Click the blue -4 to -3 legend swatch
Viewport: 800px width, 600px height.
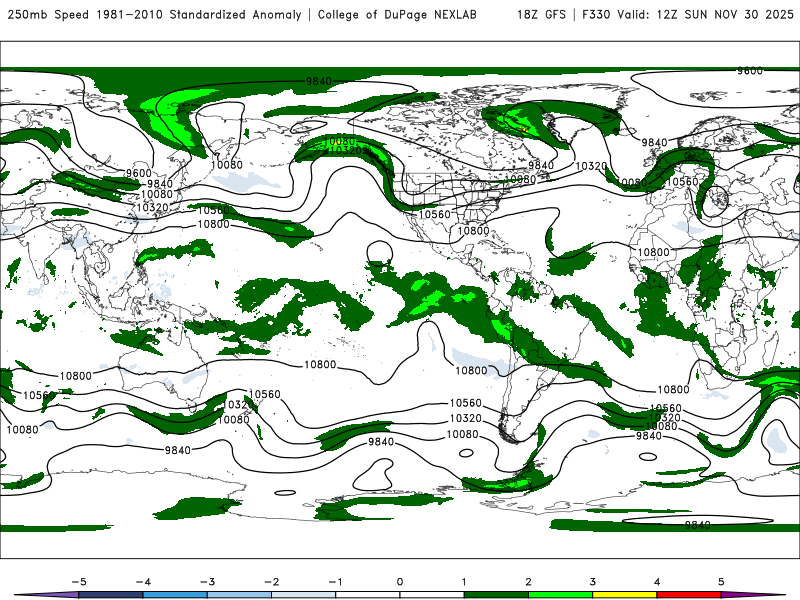coord(175,595)
